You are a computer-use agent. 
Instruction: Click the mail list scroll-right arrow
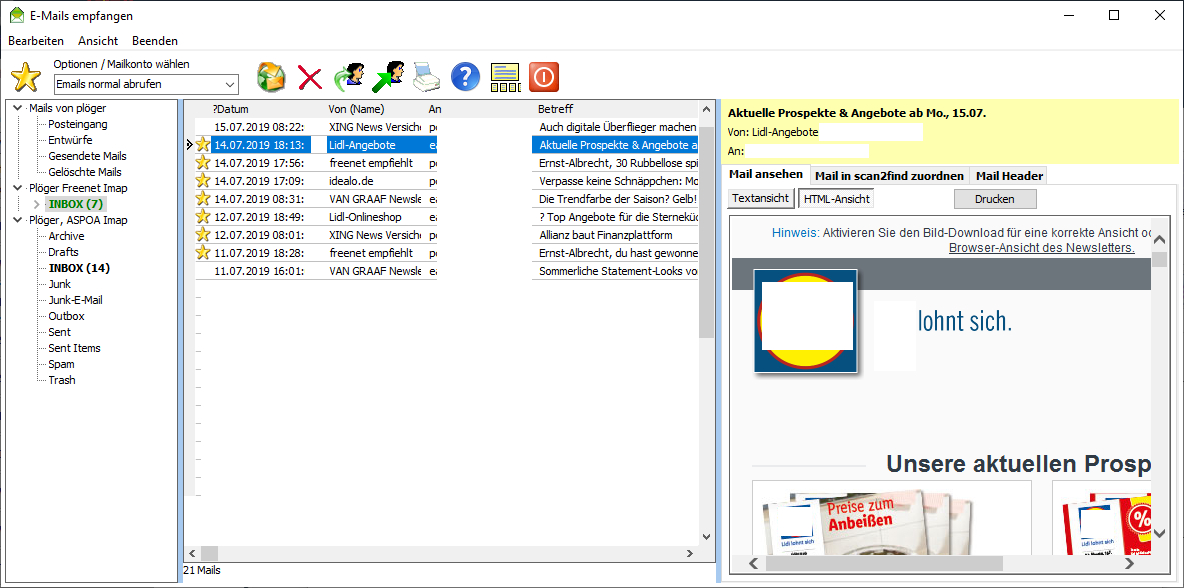pyautogui.click(x=689, y=553)
